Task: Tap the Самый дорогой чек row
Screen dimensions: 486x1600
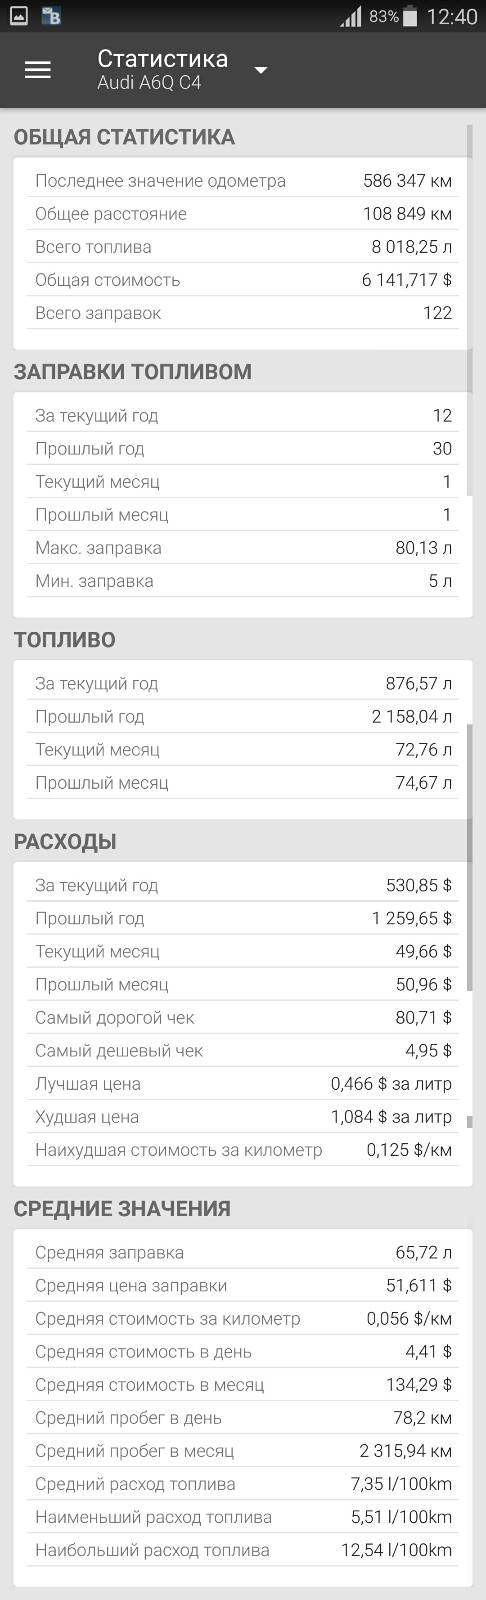Action: point(243,1018)
